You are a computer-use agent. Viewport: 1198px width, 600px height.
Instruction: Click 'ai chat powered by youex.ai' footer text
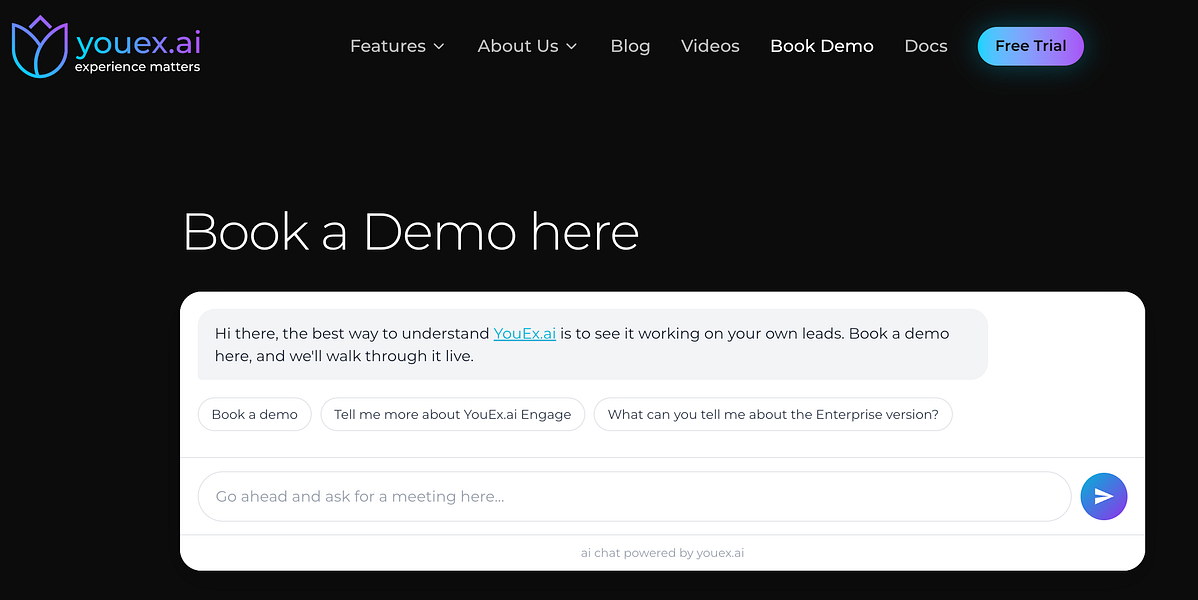point(662,553)
